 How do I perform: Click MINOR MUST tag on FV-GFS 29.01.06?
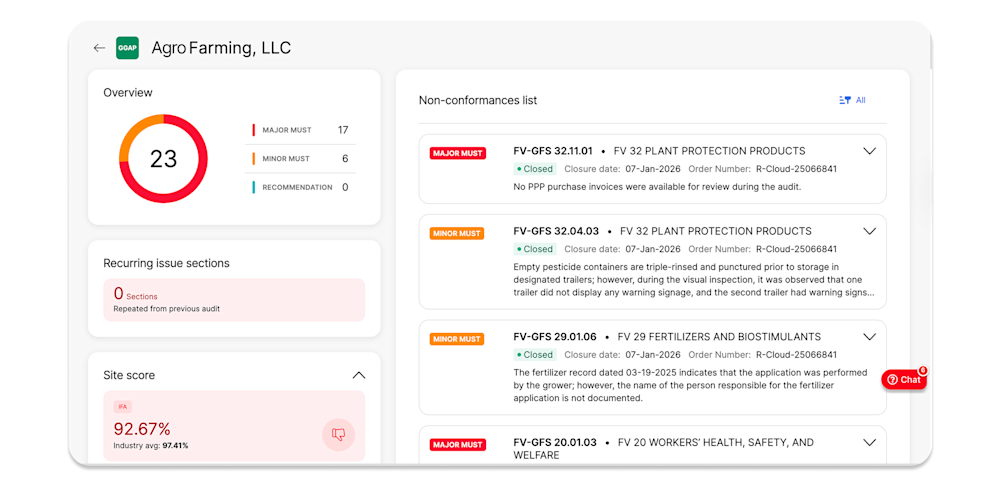[457, 339]
